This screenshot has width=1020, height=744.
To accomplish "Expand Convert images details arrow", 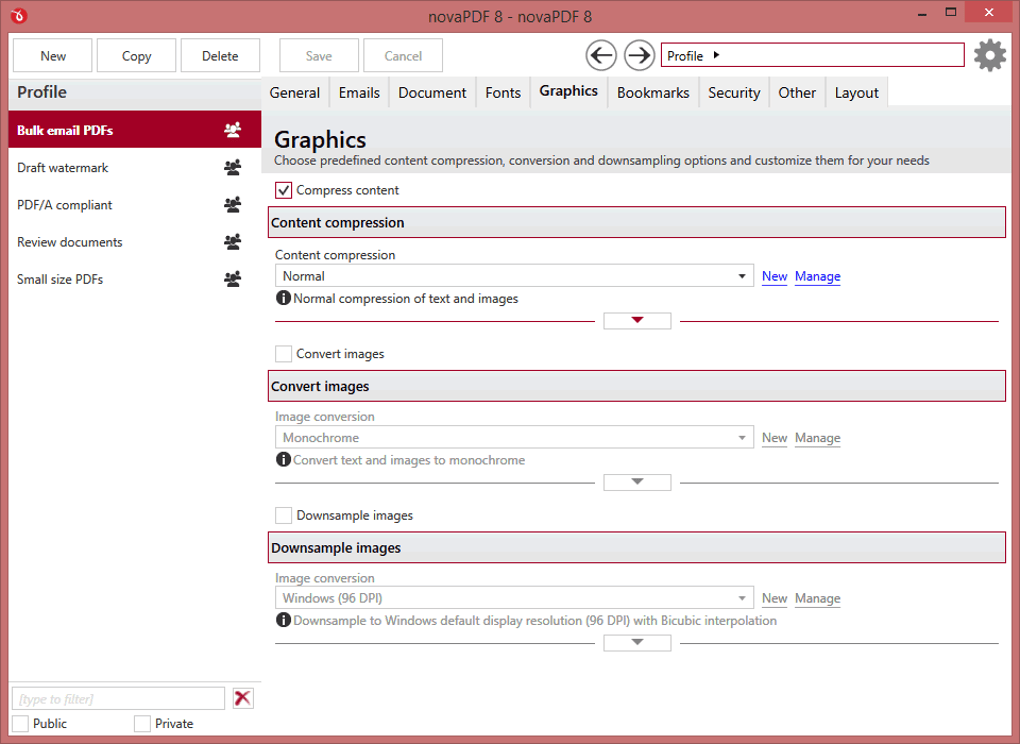I will (638, 482).
